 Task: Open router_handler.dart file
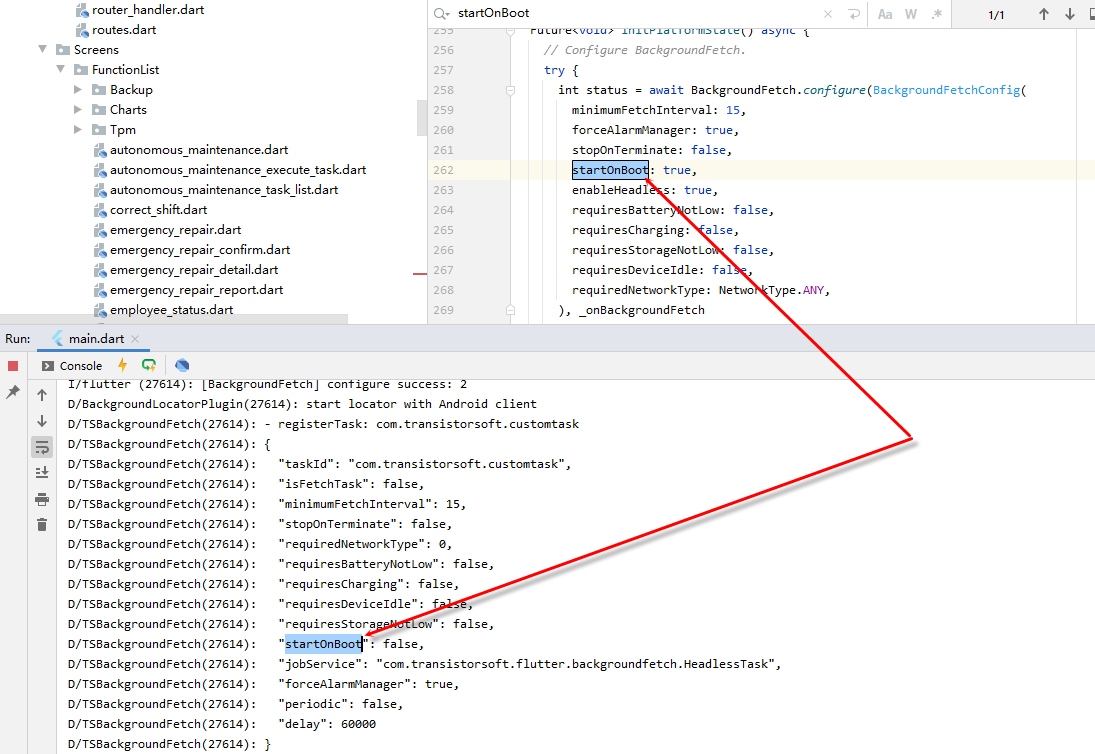pyautogui.click(x=147, y=10)
